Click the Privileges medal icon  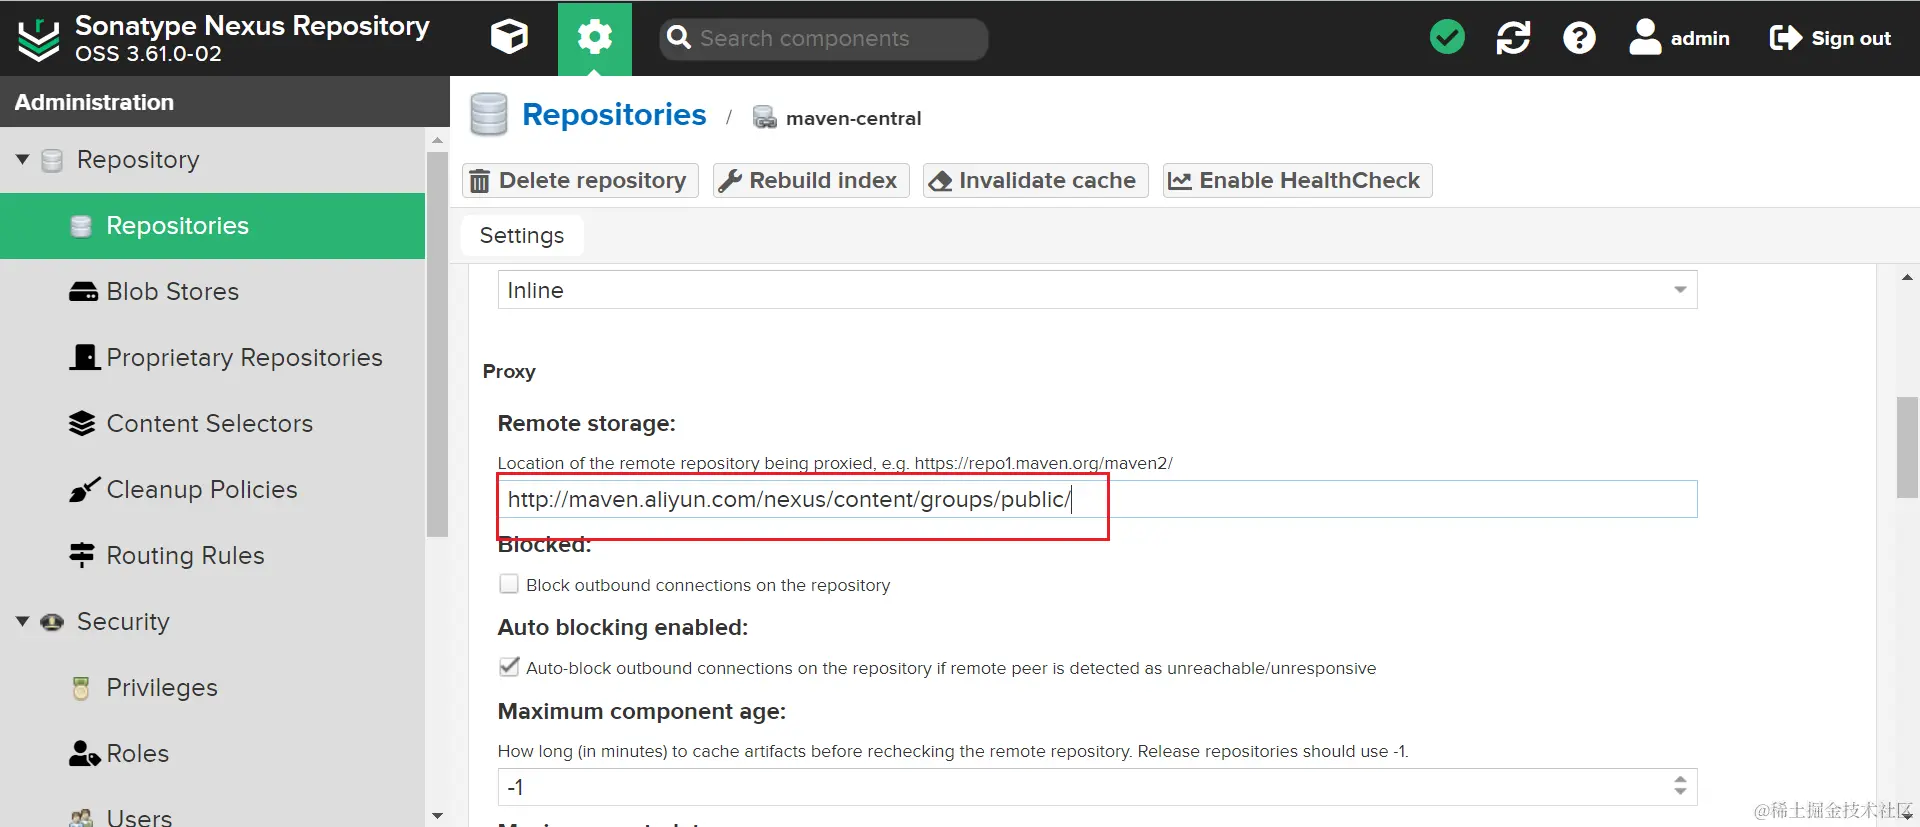pyautogui.click(x=82, y=688)
